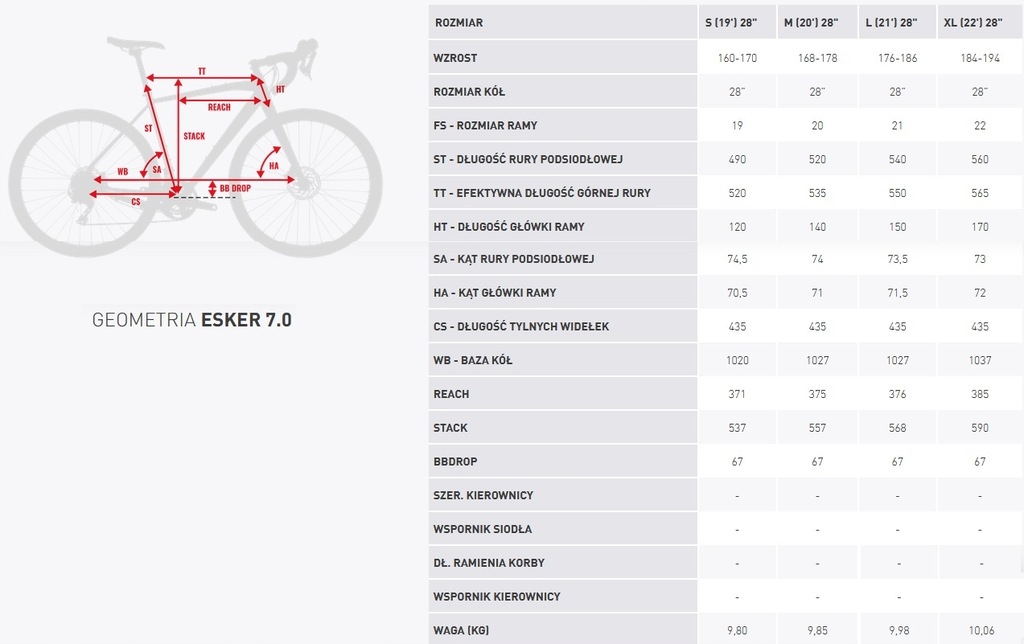Viewport: 1024px width, 644px height.
Task: Select the CS label under rear wheel
Action: (x=136, y=202)
